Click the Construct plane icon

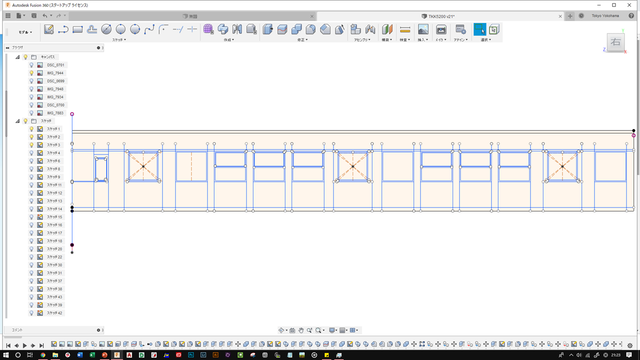[x=387, y=29]
